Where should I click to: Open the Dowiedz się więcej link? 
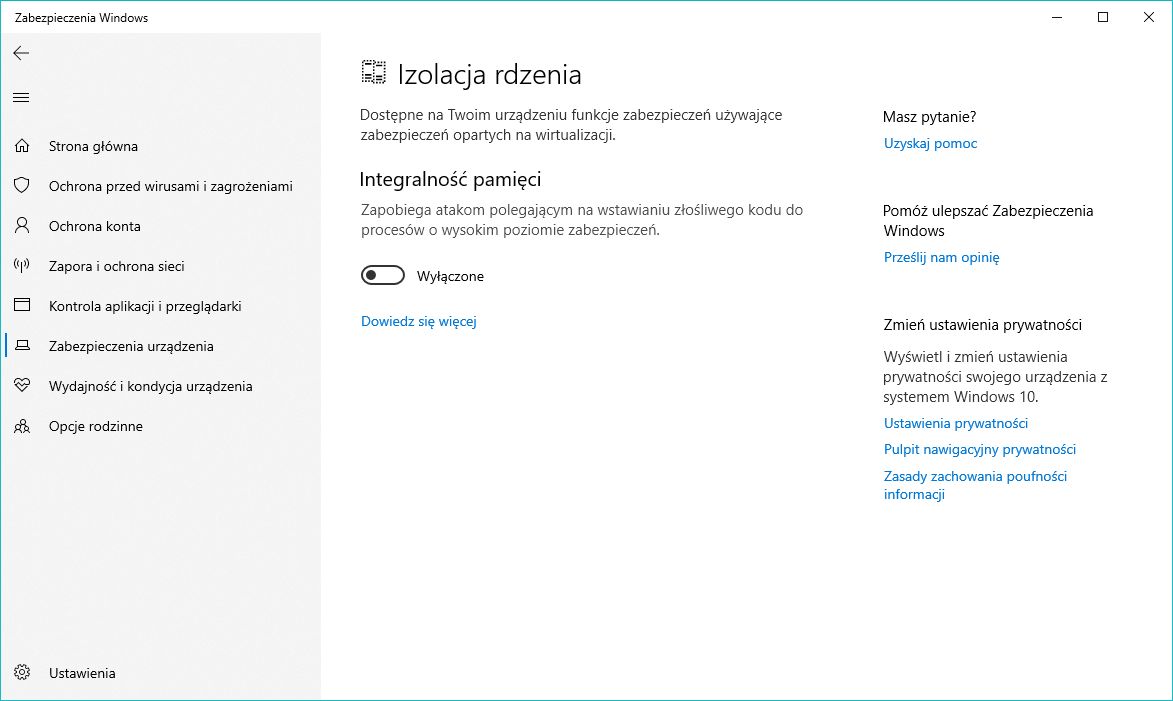418,321
